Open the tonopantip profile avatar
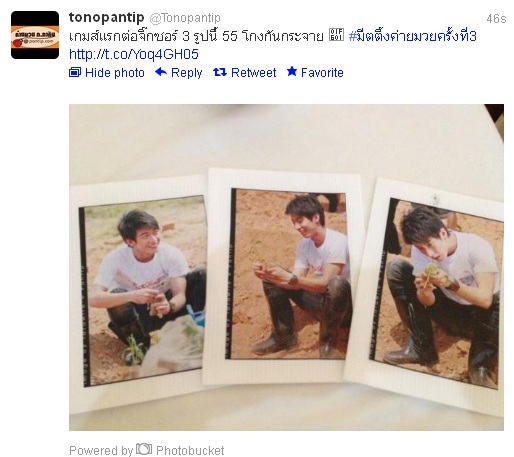514x457 pixels. point(35,35)
